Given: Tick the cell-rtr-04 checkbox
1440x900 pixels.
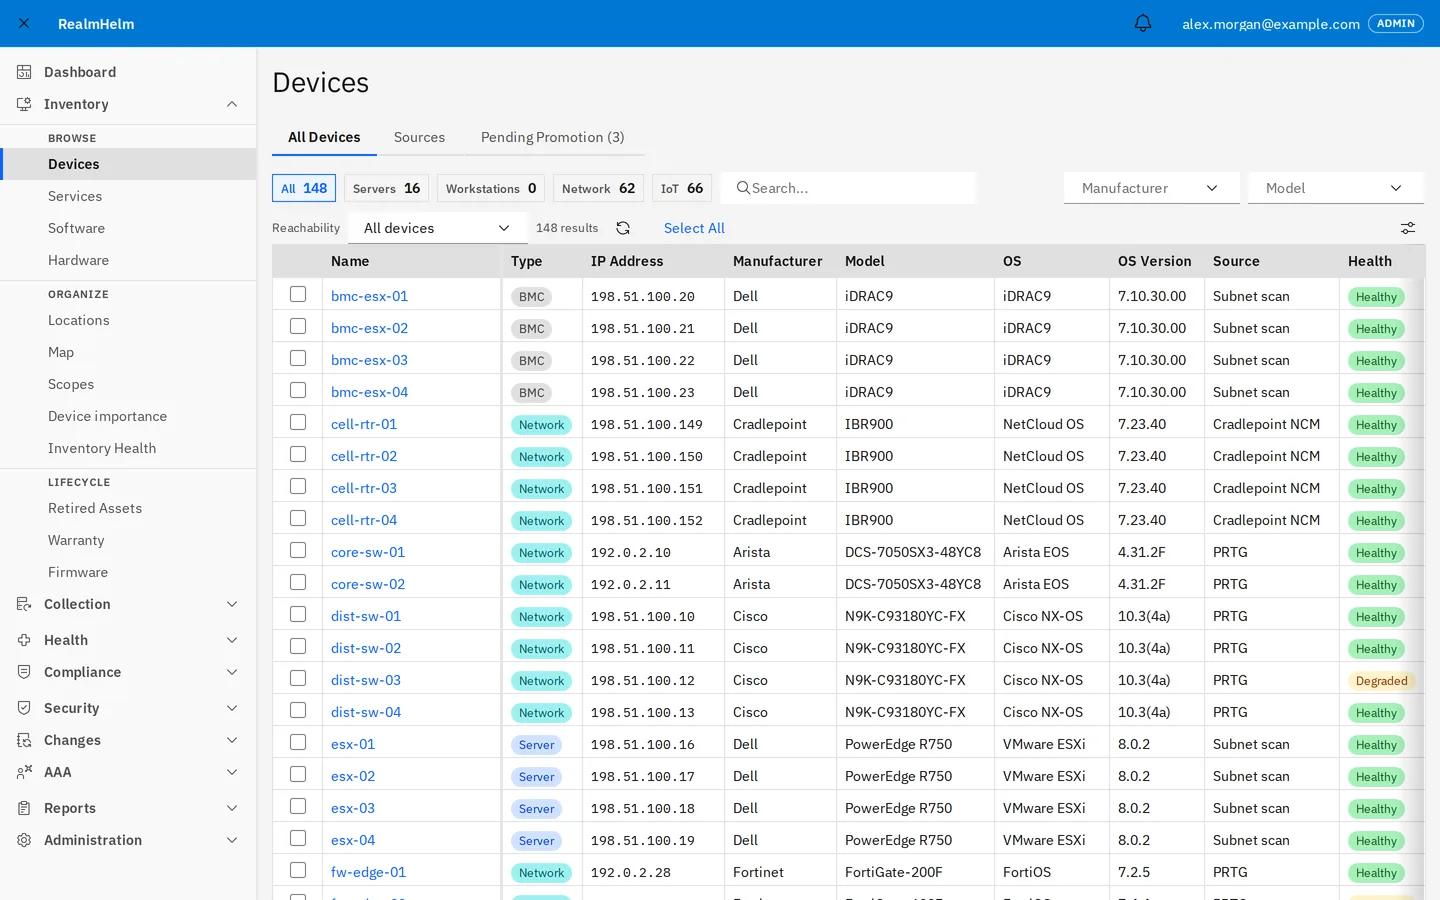Looking at the screenshot, I should (x=298, y=518).
